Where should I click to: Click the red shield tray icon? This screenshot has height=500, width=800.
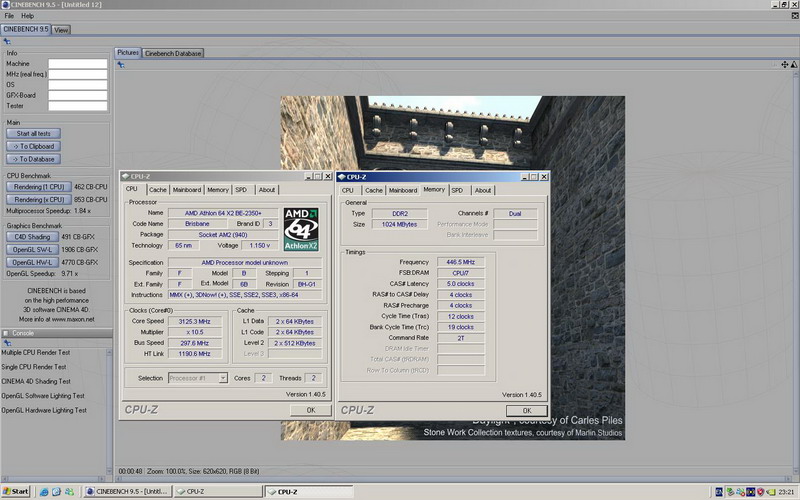[x=760, y=492]
